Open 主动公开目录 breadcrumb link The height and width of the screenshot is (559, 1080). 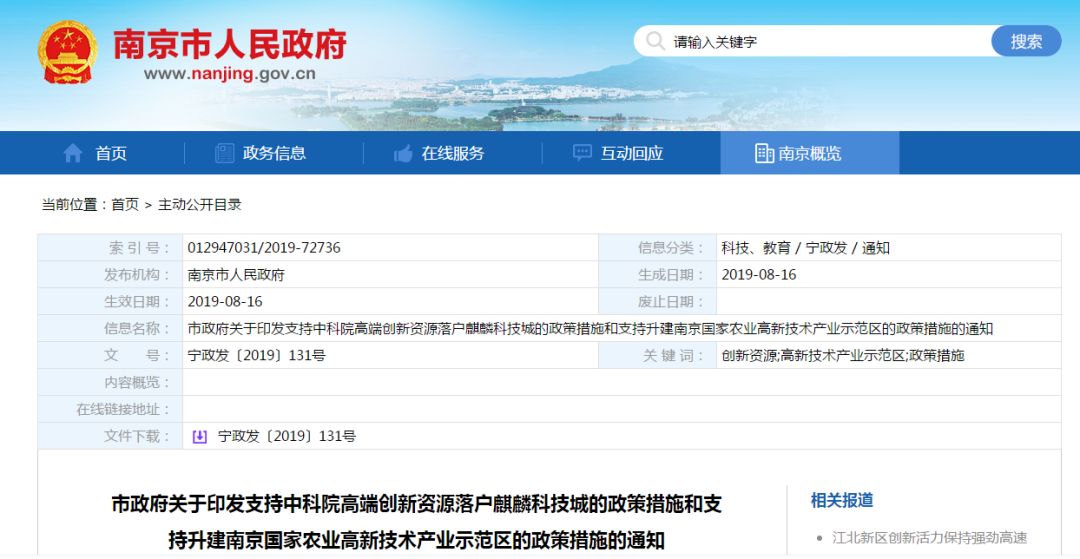(200, 204)
